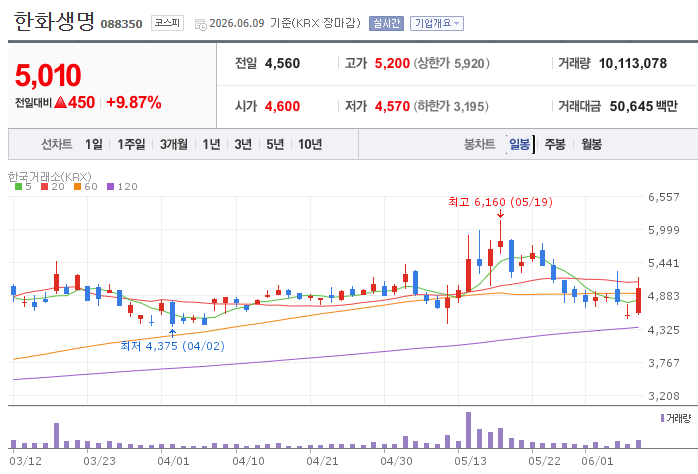Switch to 일봉 candle chart
Image resolution: width=698 pixels, height=474 pixels.
coord(519,144)
